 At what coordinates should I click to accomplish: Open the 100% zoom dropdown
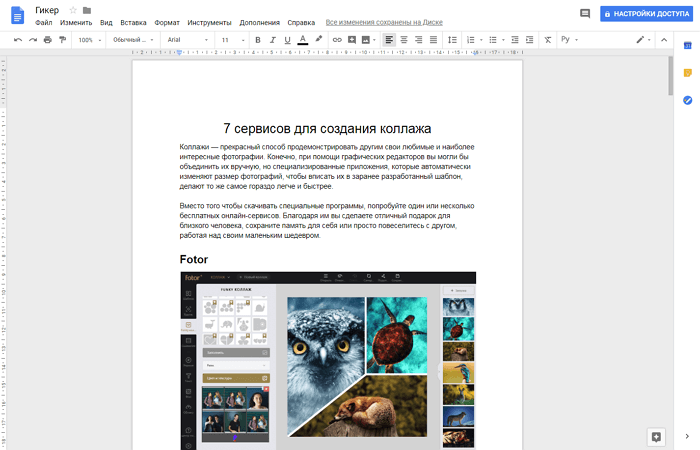pyautogui.click(x=88, y=40)
